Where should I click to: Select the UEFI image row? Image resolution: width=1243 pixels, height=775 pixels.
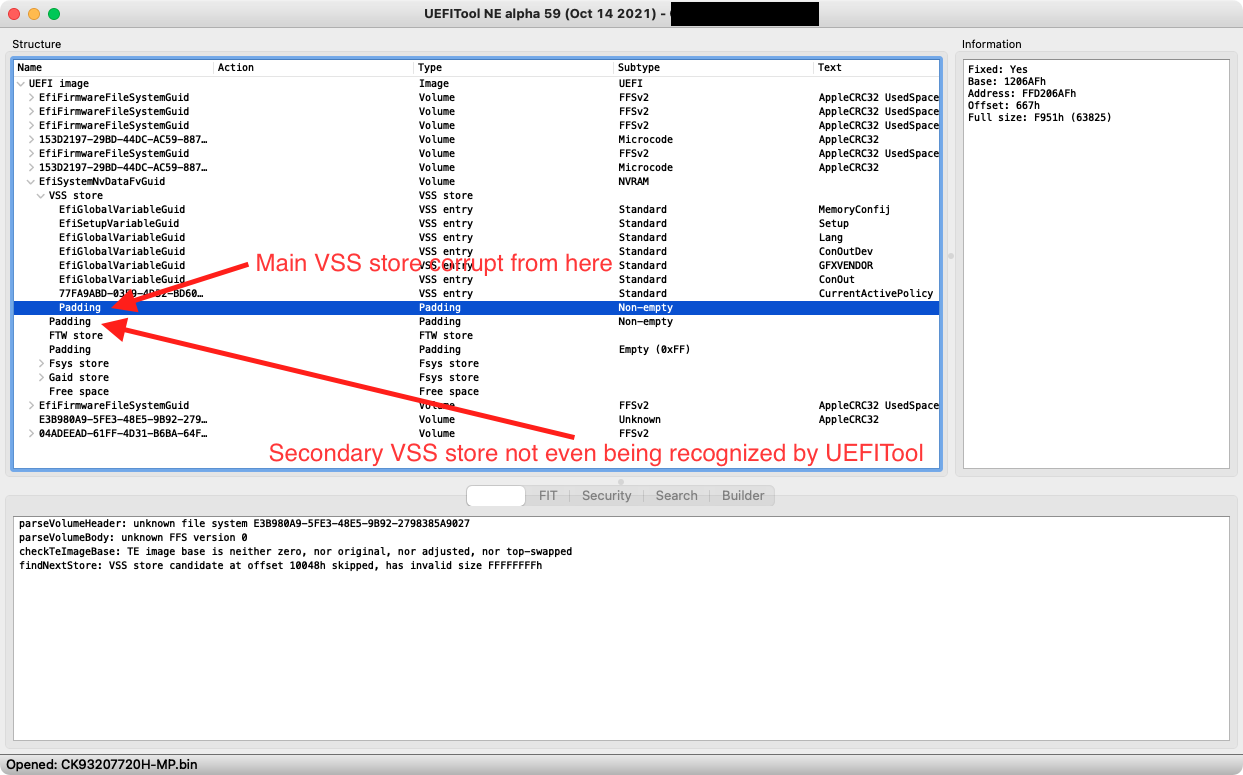pyautogui.click(x=477, y=84)
